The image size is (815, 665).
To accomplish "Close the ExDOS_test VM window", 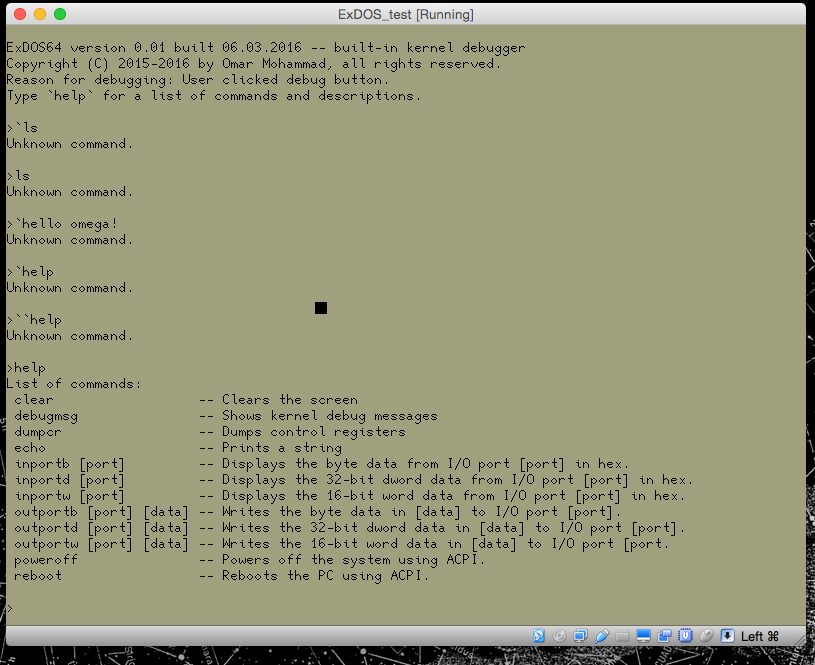I will point(20,14).
